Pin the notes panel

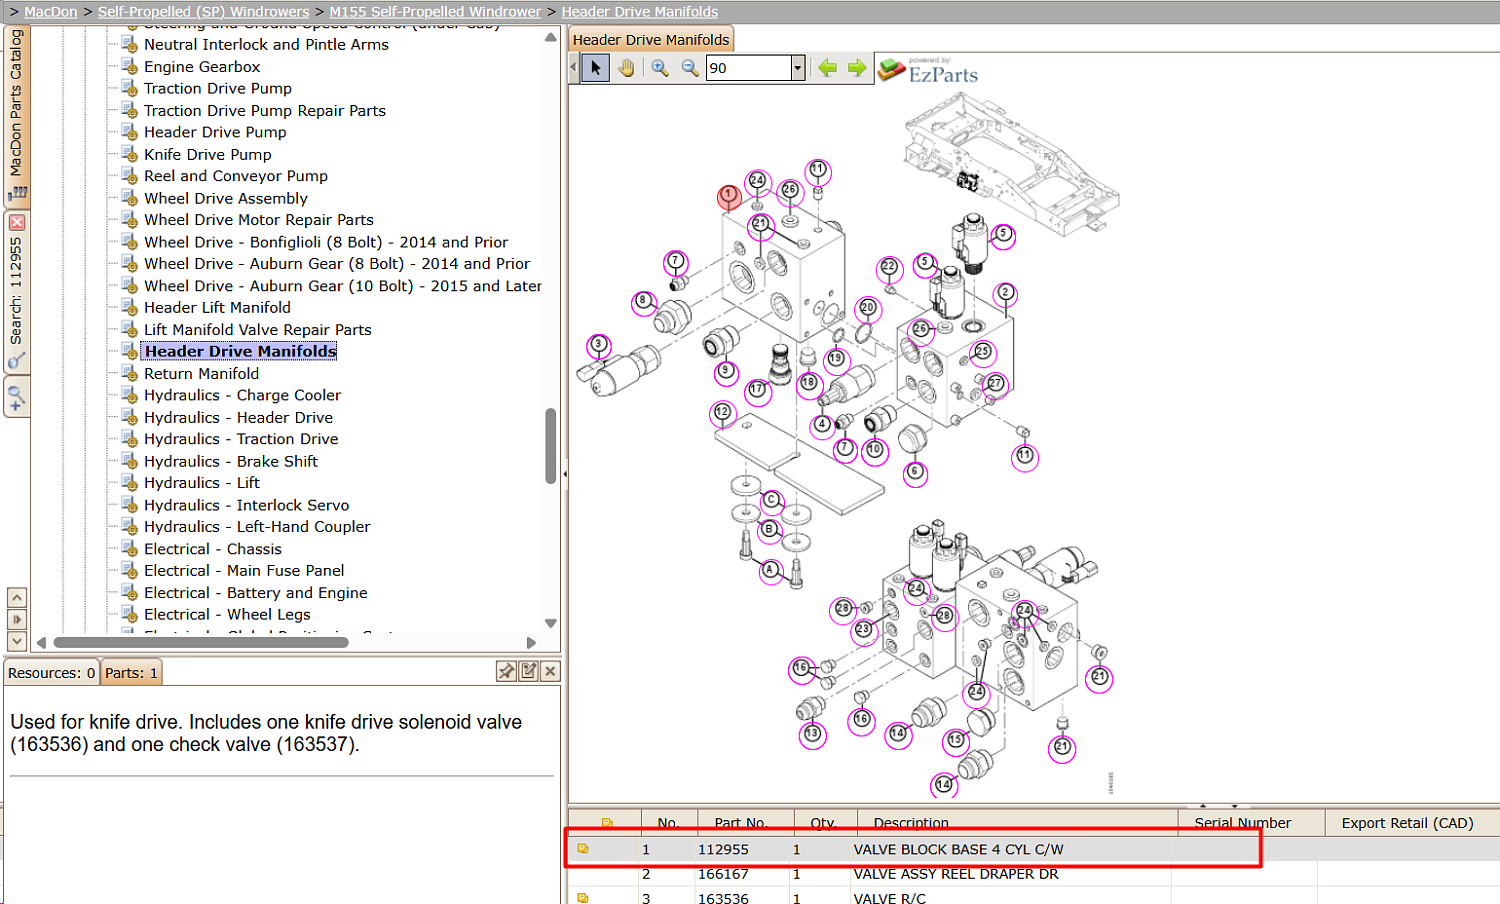(506, 672)
